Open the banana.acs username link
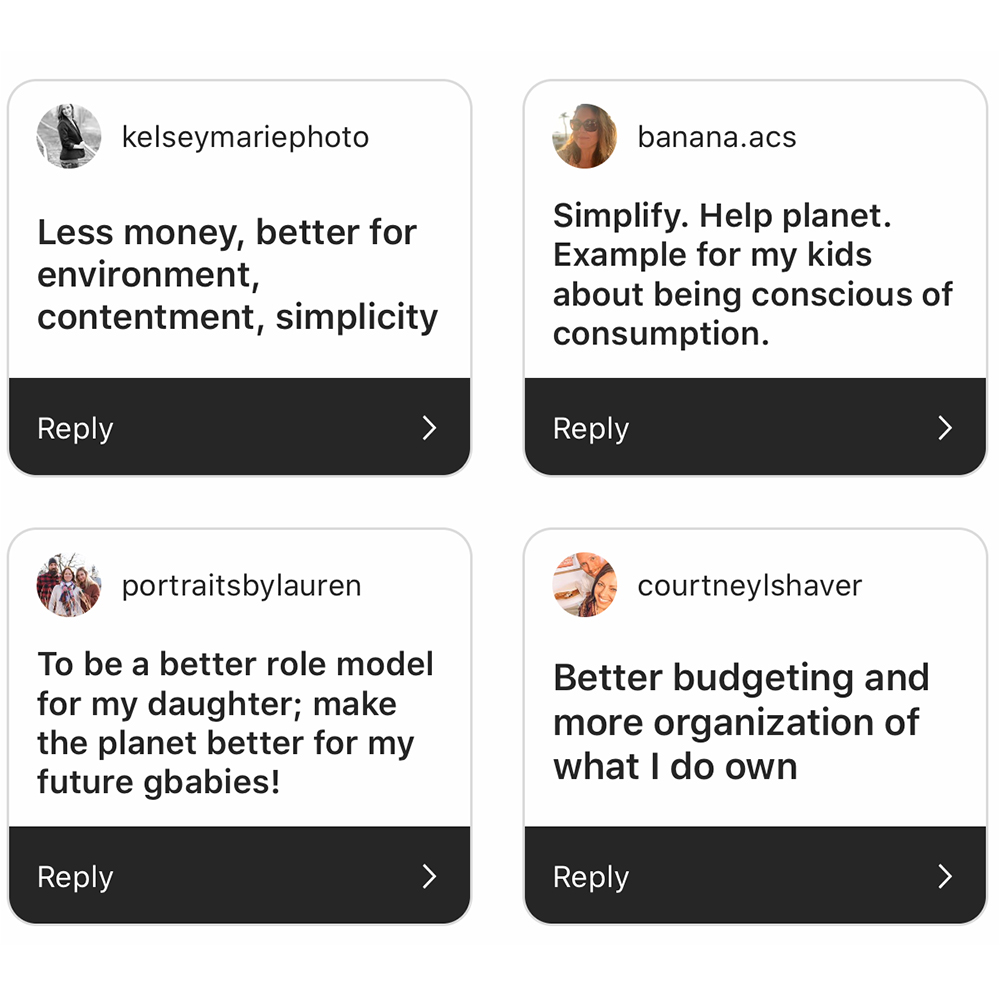 (x=717, y=137)
